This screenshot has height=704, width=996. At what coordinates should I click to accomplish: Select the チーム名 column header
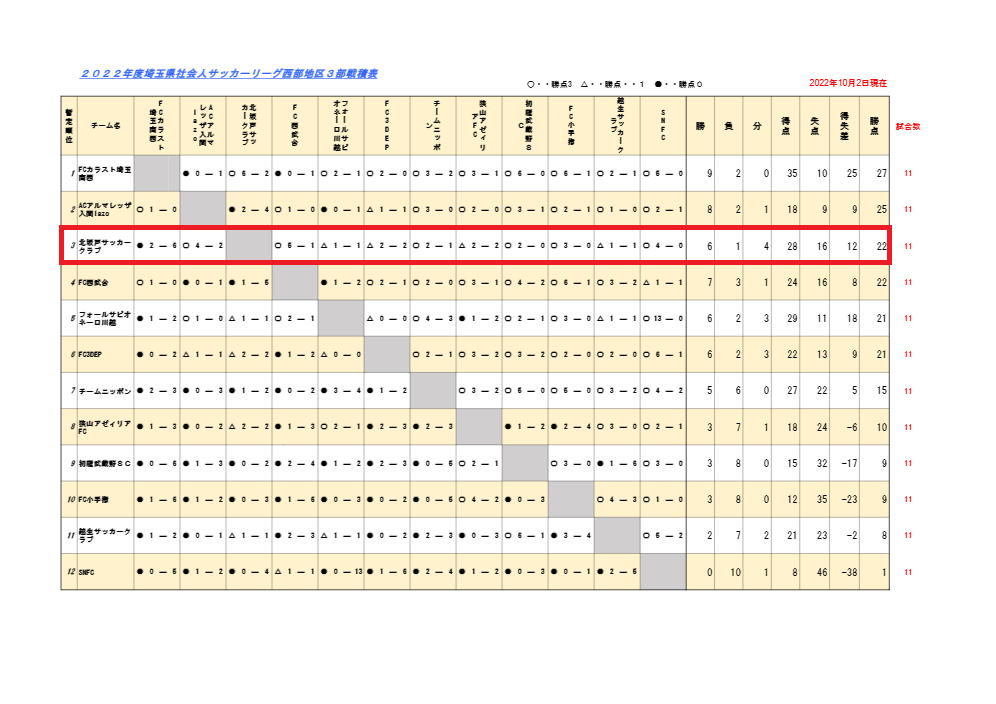coord(105,126)
